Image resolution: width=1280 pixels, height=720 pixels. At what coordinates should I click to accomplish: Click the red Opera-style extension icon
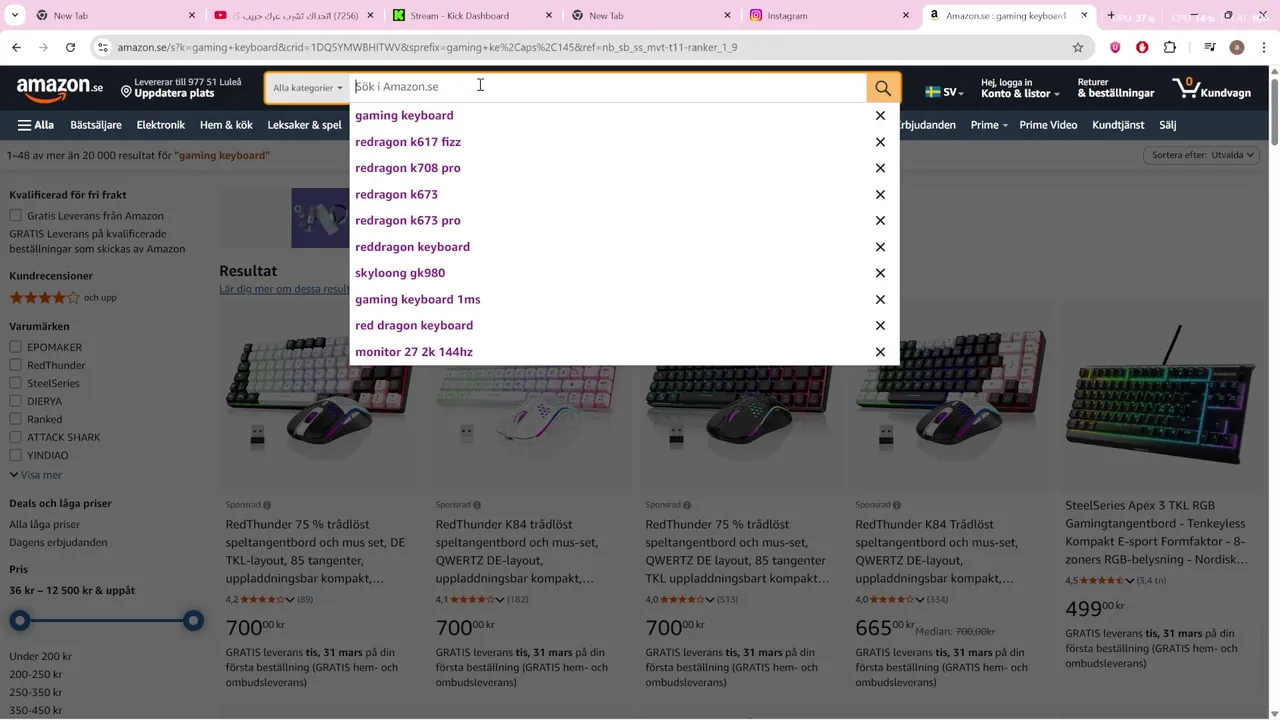(1142, 47)
